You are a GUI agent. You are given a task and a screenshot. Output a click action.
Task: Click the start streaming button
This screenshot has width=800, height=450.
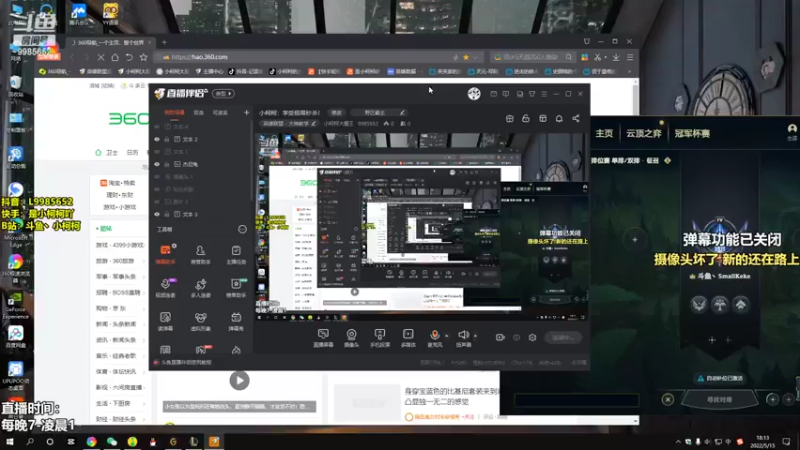[563, 337]
